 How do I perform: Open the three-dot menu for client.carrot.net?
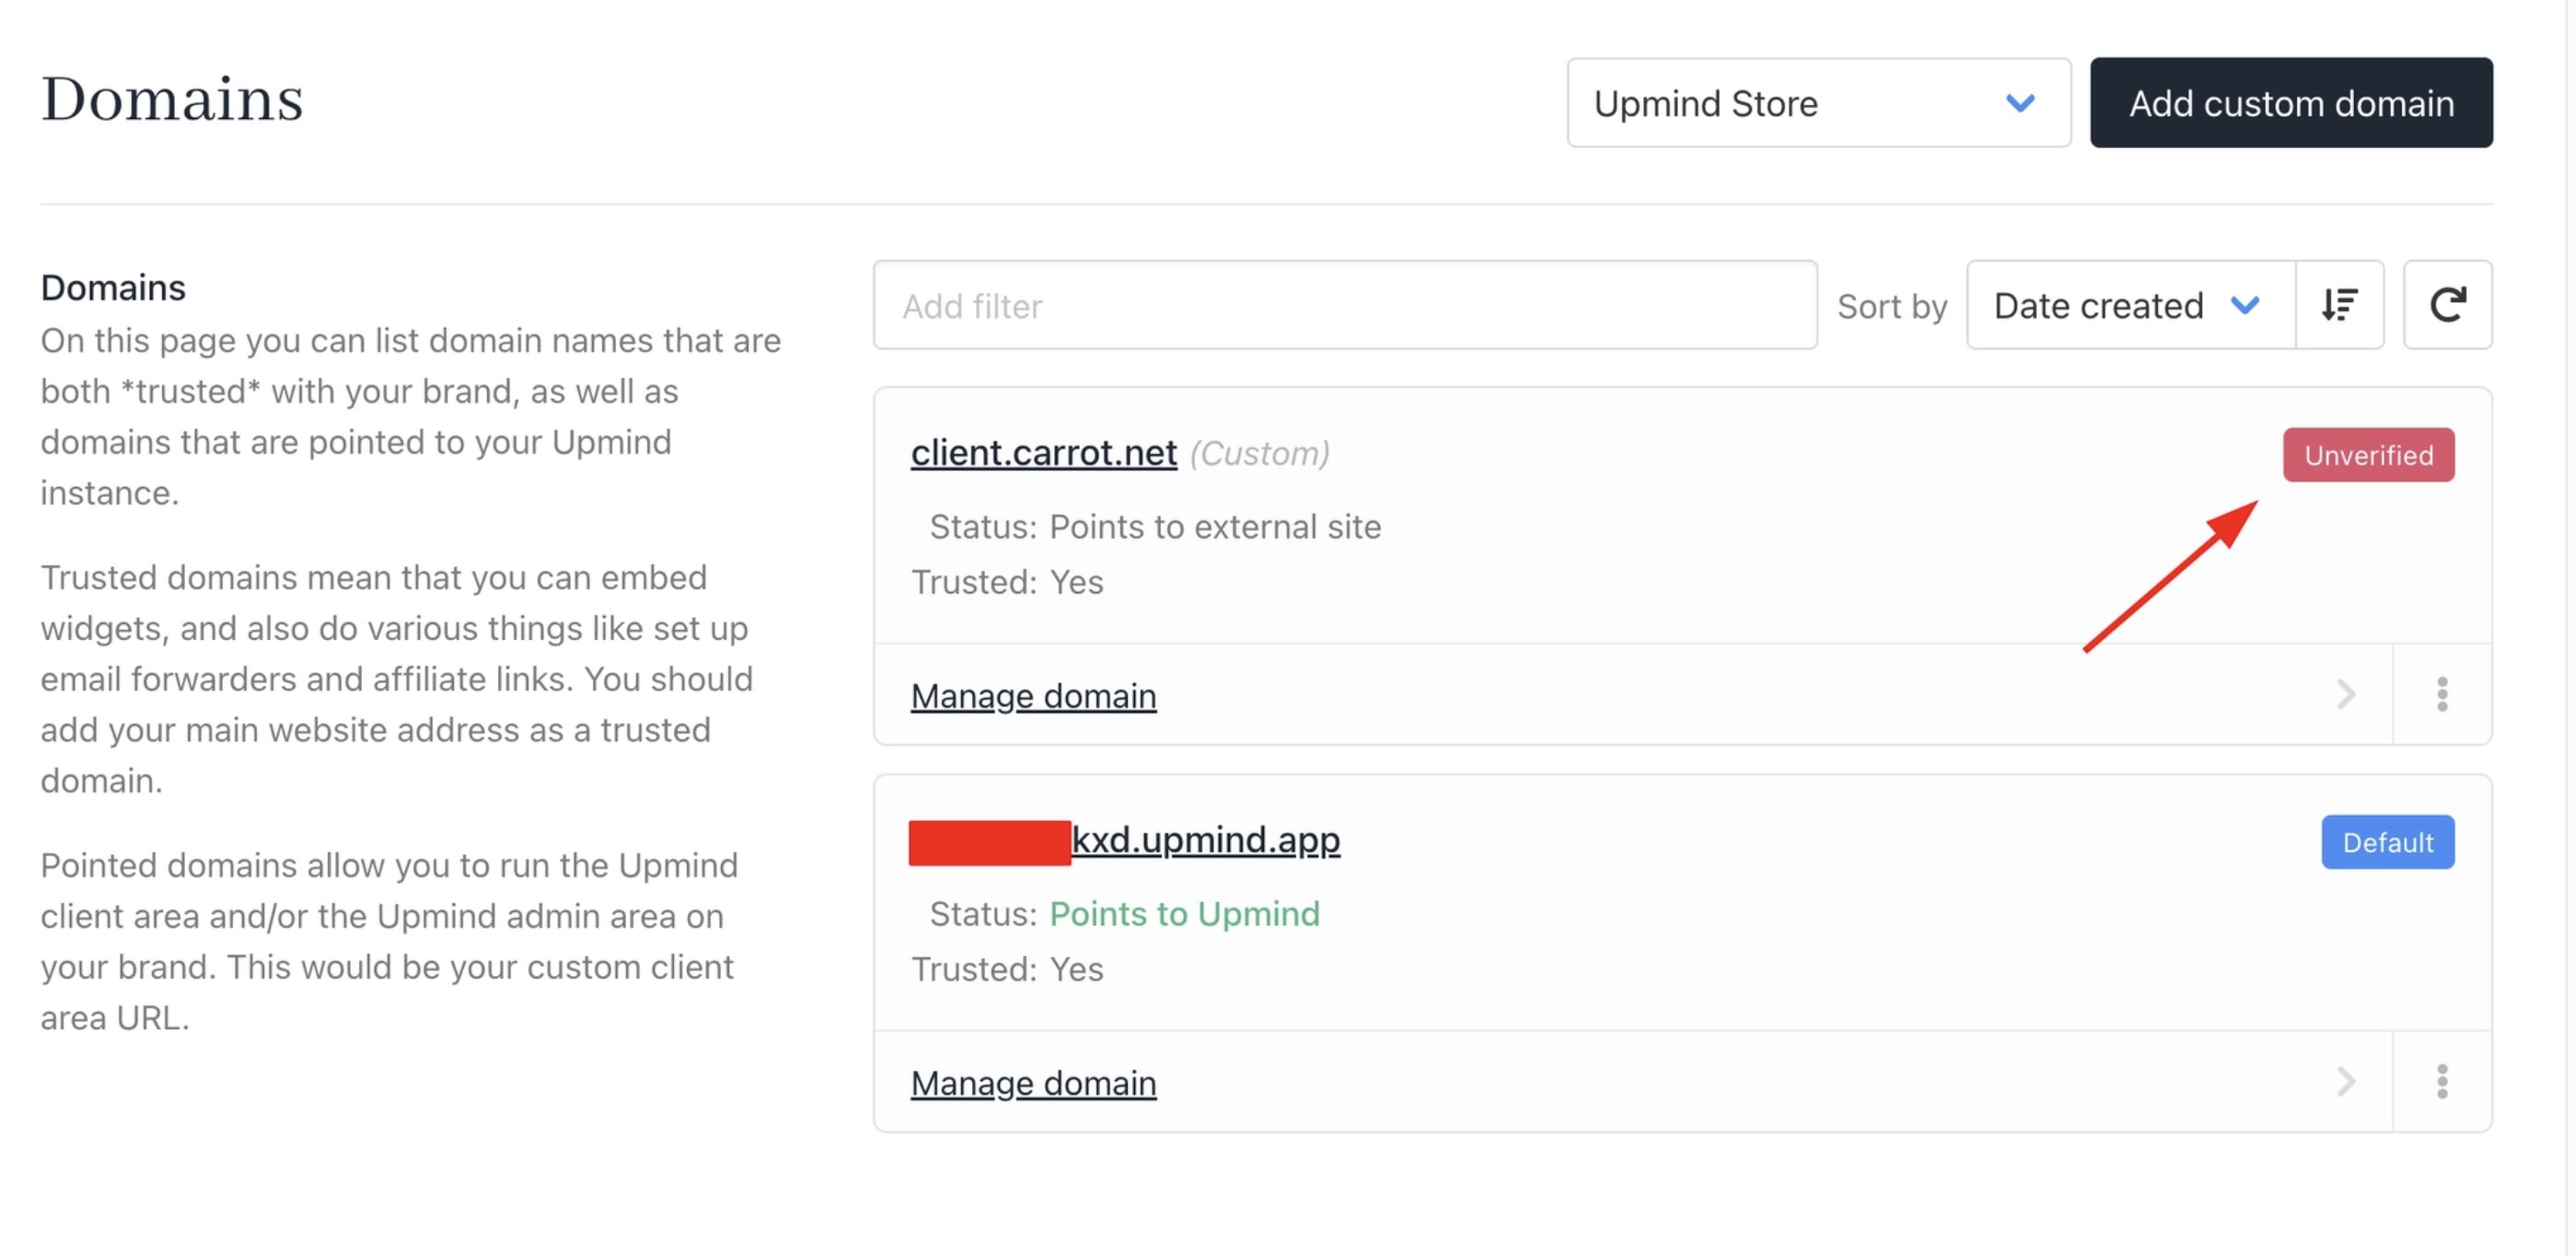coord(2442,694)
